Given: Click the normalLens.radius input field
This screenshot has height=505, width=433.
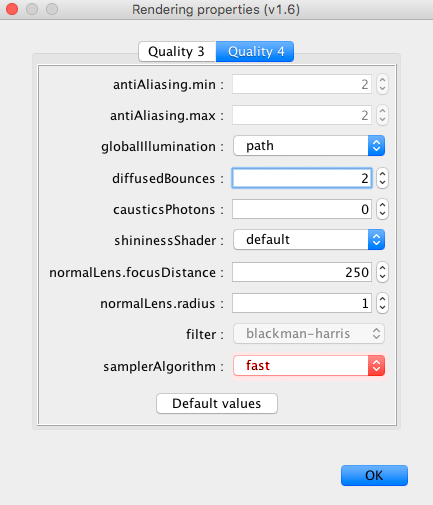Looking at the screenshot, I should [x=302, y=303].
